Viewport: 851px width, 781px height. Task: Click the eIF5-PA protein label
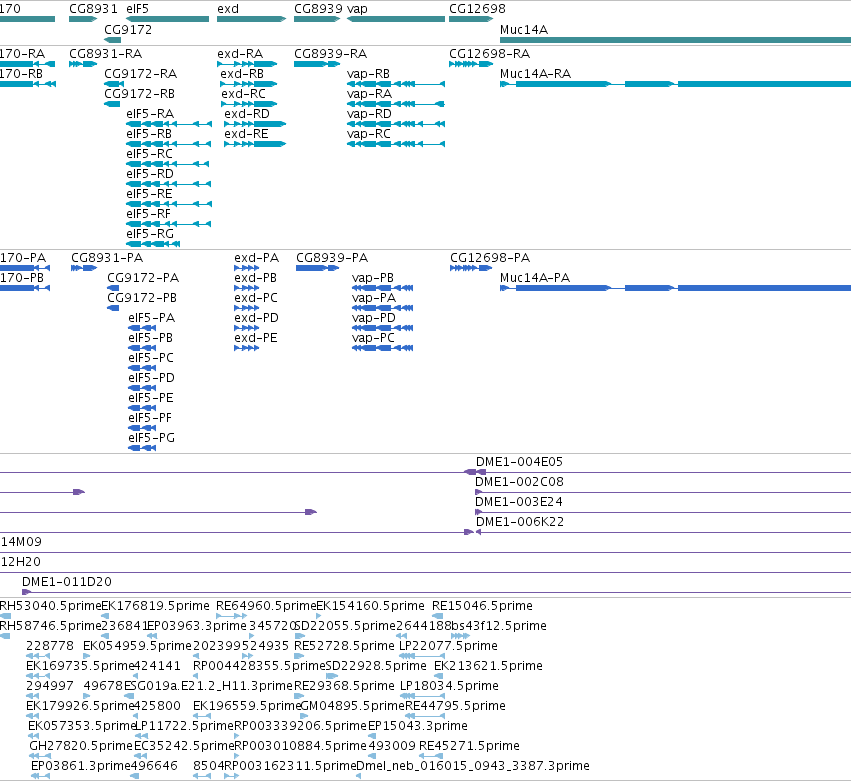tap(151, 318)
